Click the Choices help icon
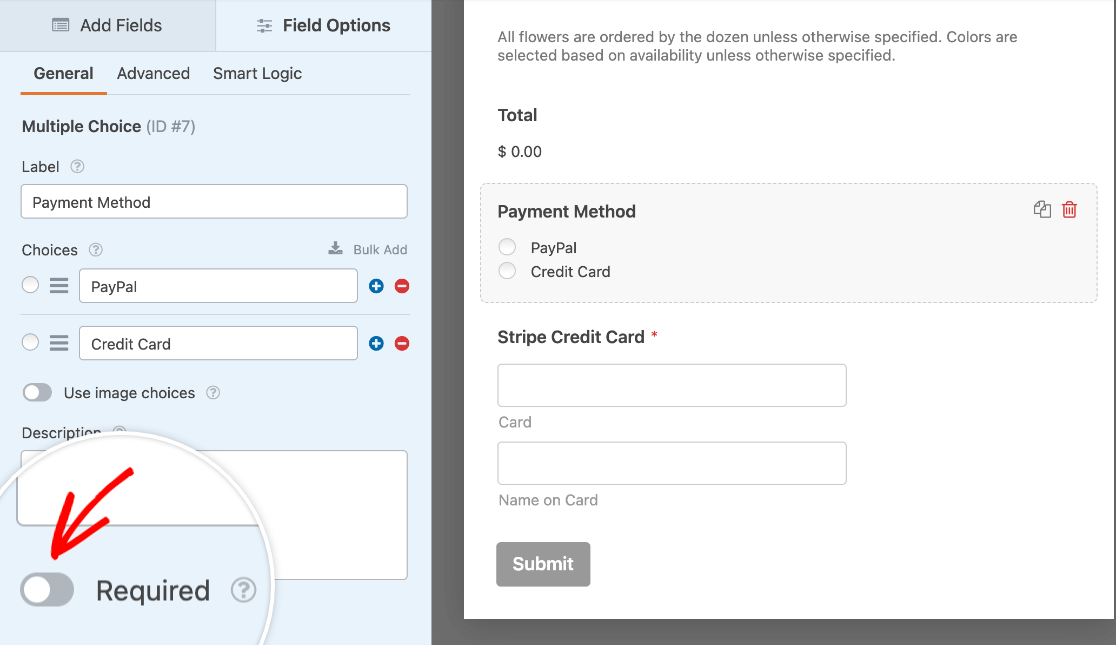Viewport: 1116px width, 645px height. pos(95,250)
